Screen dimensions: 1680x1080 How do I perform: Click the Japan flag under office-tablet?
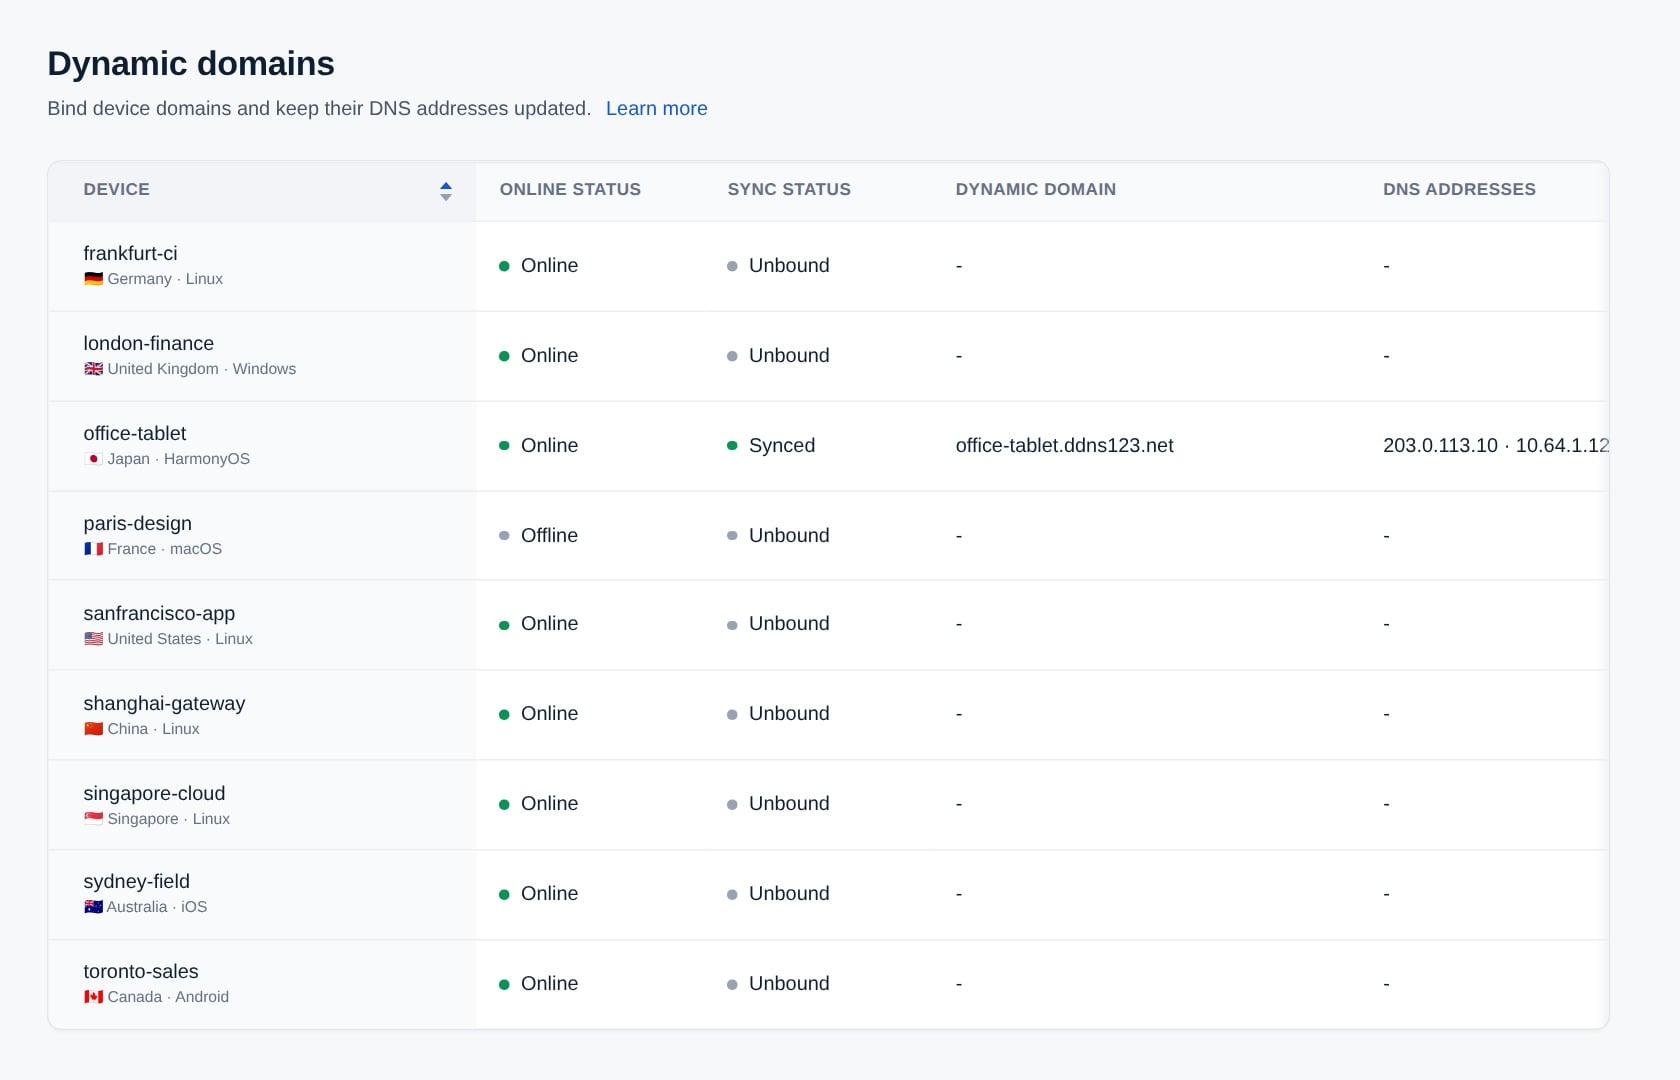click(x=93, y=459)
